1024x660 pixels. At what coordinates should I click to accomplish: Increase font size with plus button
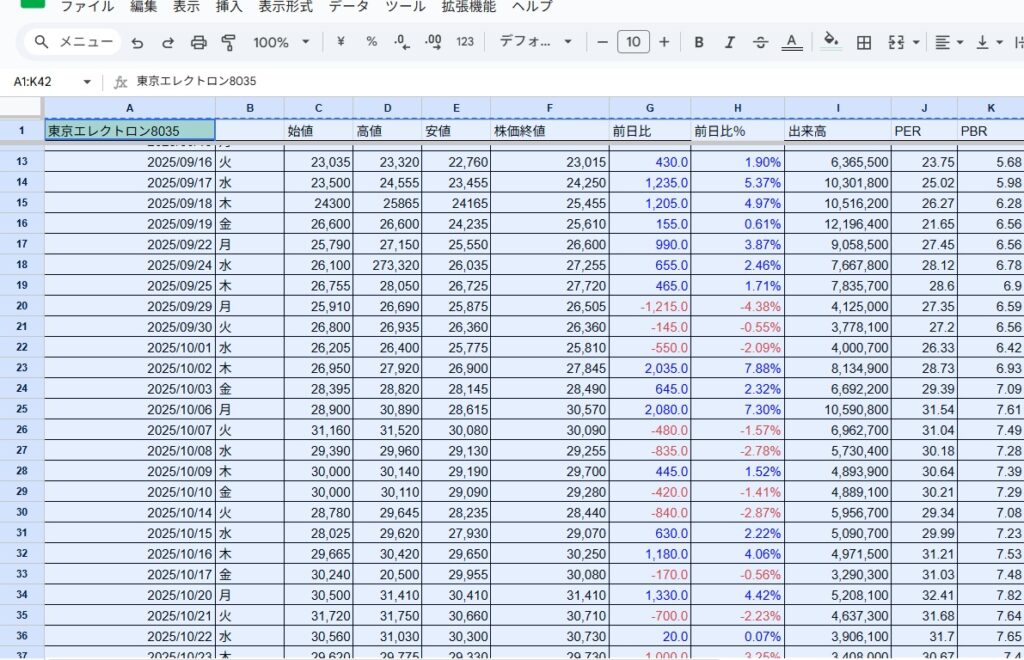[x=664, y=42]
